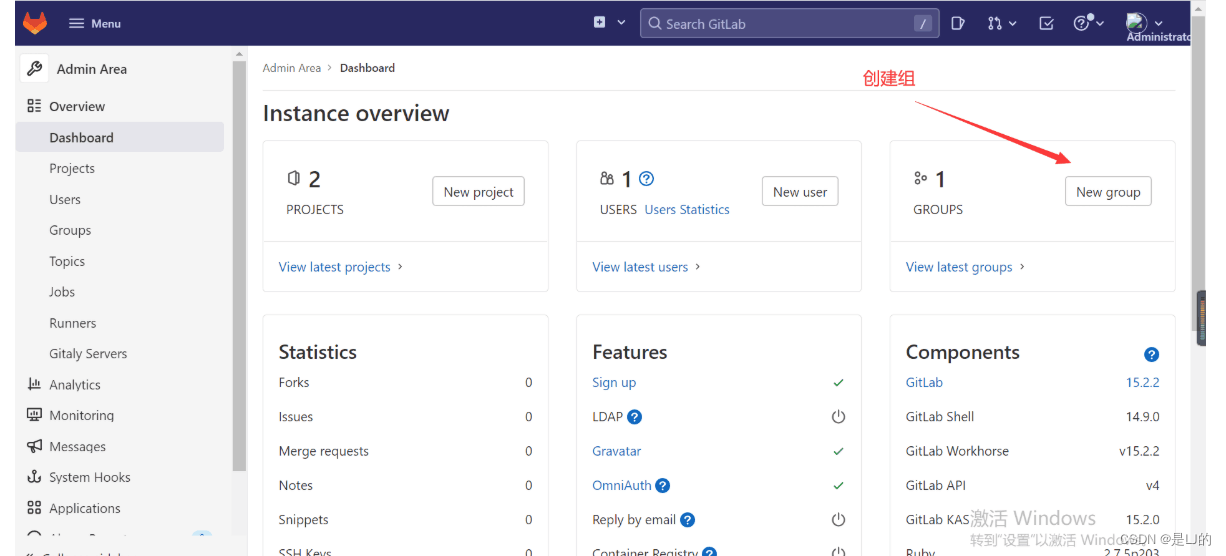Screen dimensions: 1226x556
Task: Open the 15.2.2 version link
Action: [x=1143, y=383]
